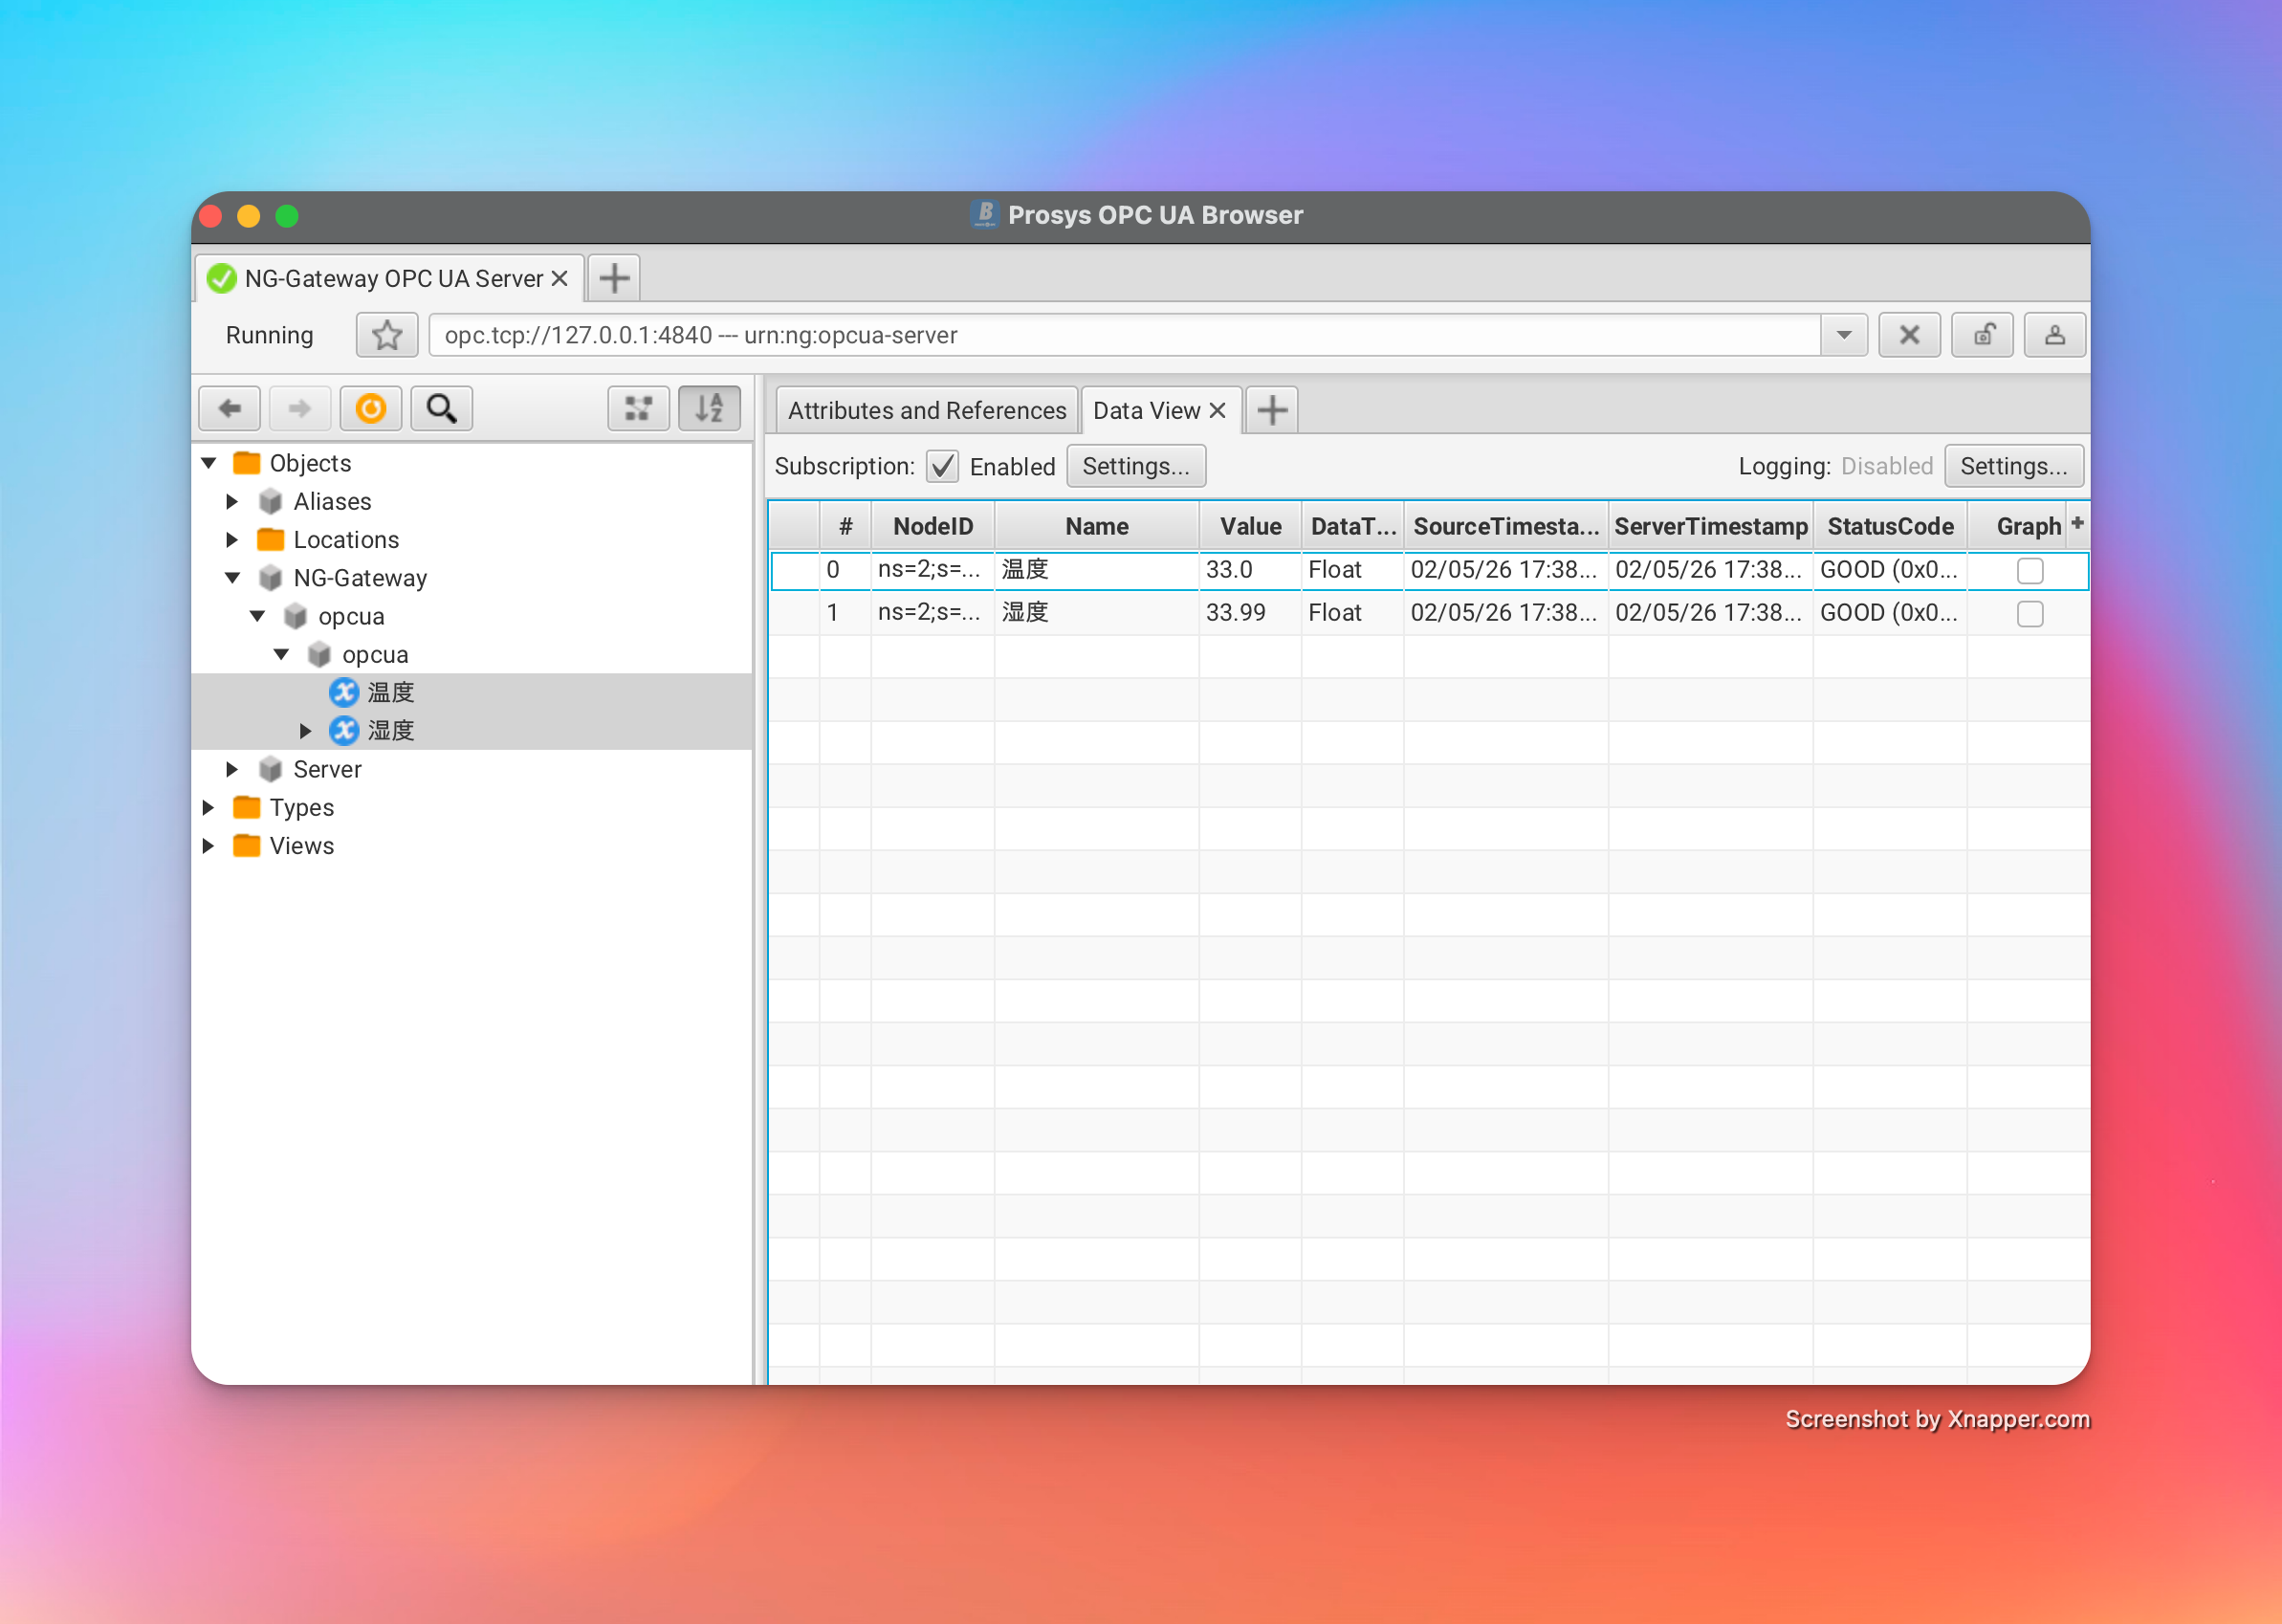Expand the Server tree node
Screen dimensions: 2282x1624
click(232, 769)
